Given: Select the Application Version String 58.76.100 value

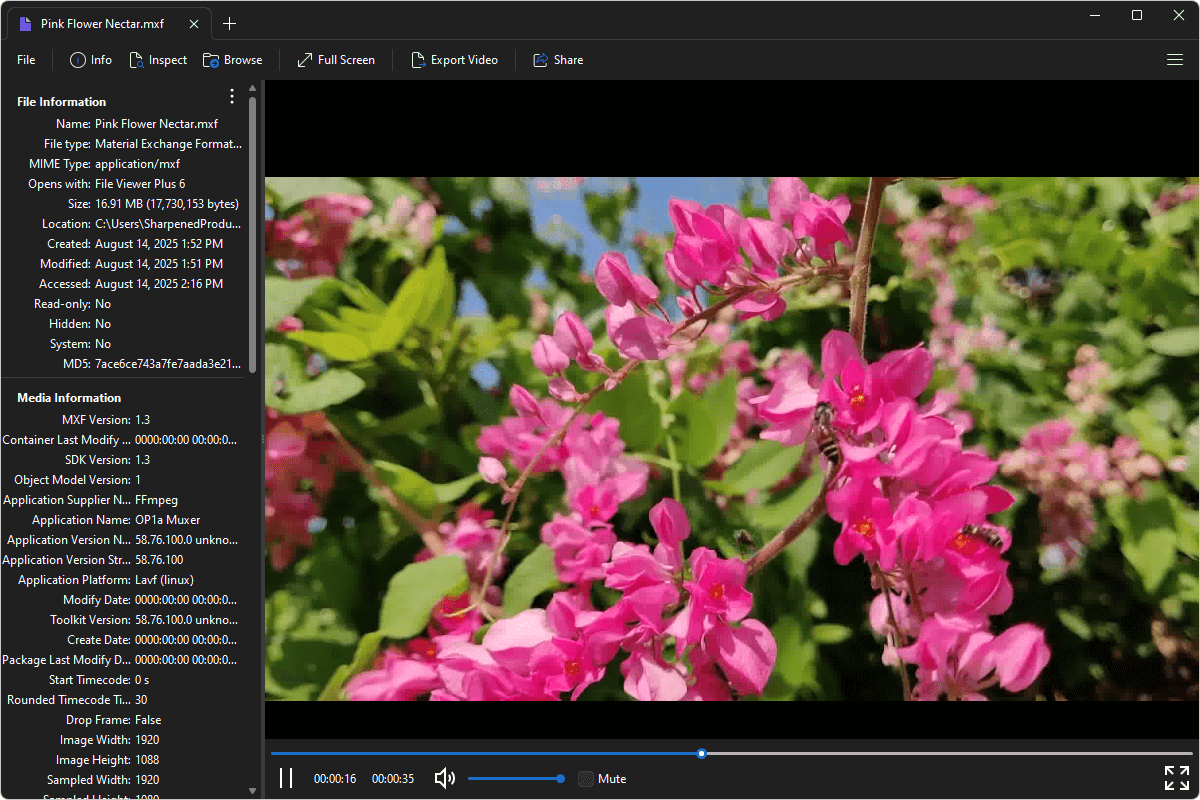Looking at the screenshot, I should pos(159,560).
